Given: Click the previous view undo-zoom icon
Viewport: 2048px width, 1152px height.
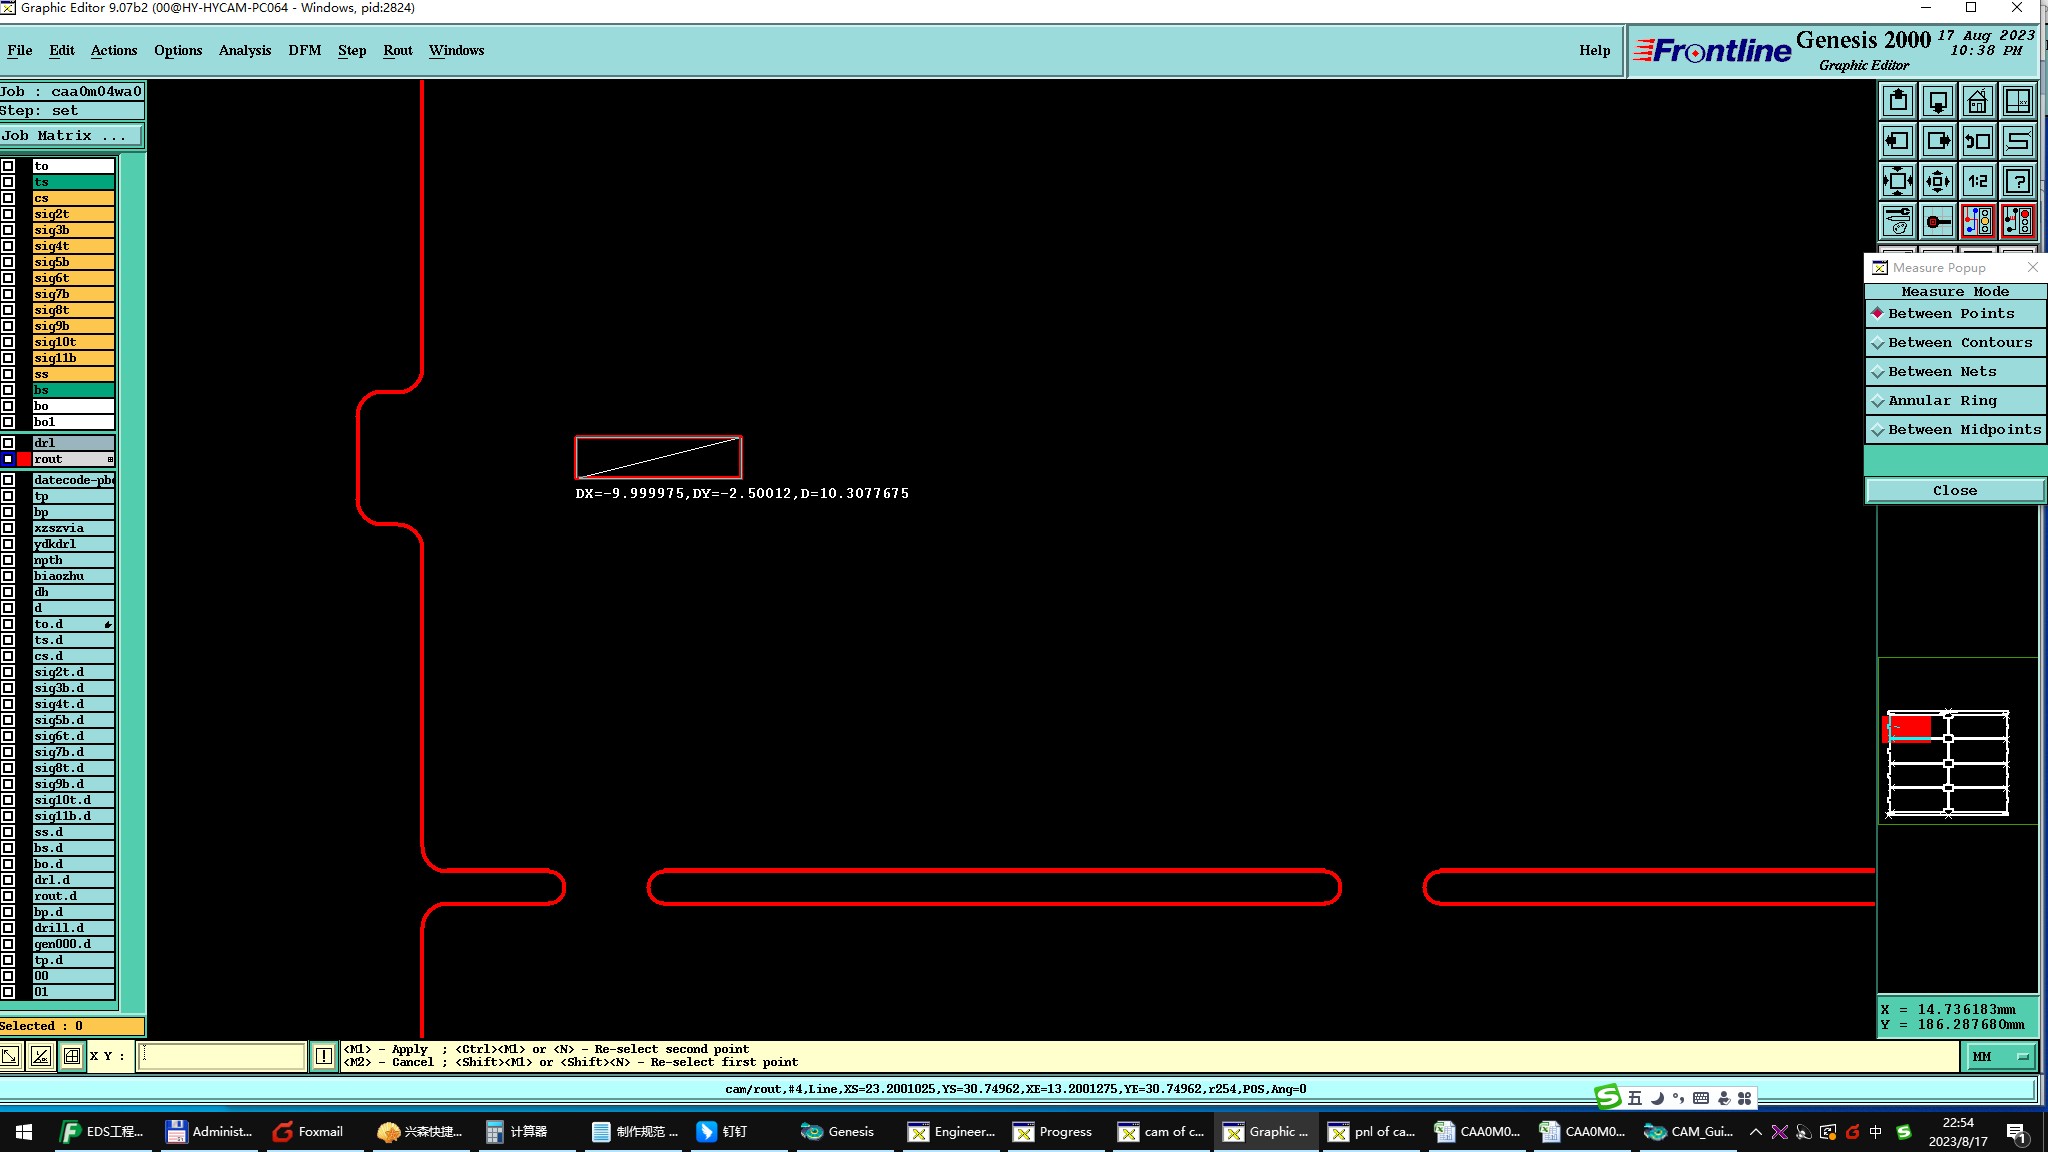Looking at the screenshot, I should [x=1977, y=141].
